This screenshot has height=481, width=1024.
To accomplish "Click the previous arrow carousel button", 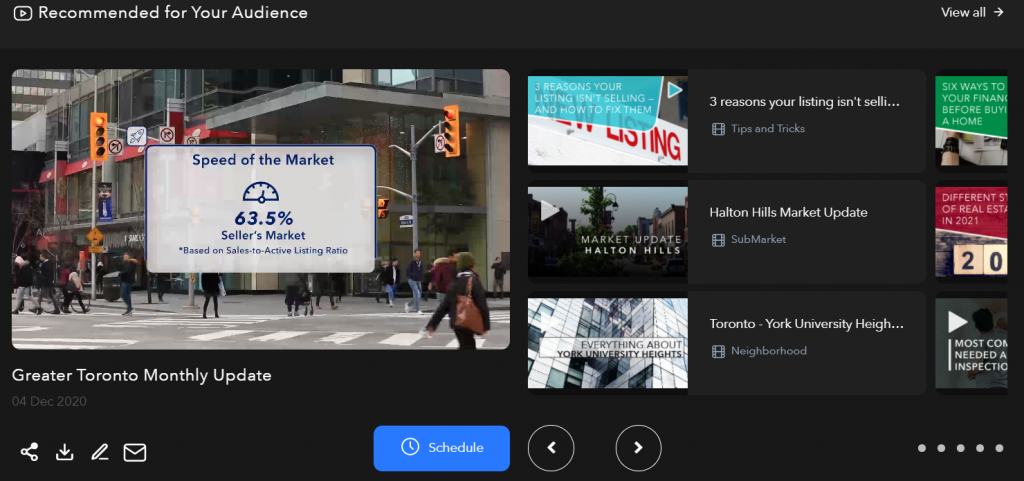I will pos(551,448).
